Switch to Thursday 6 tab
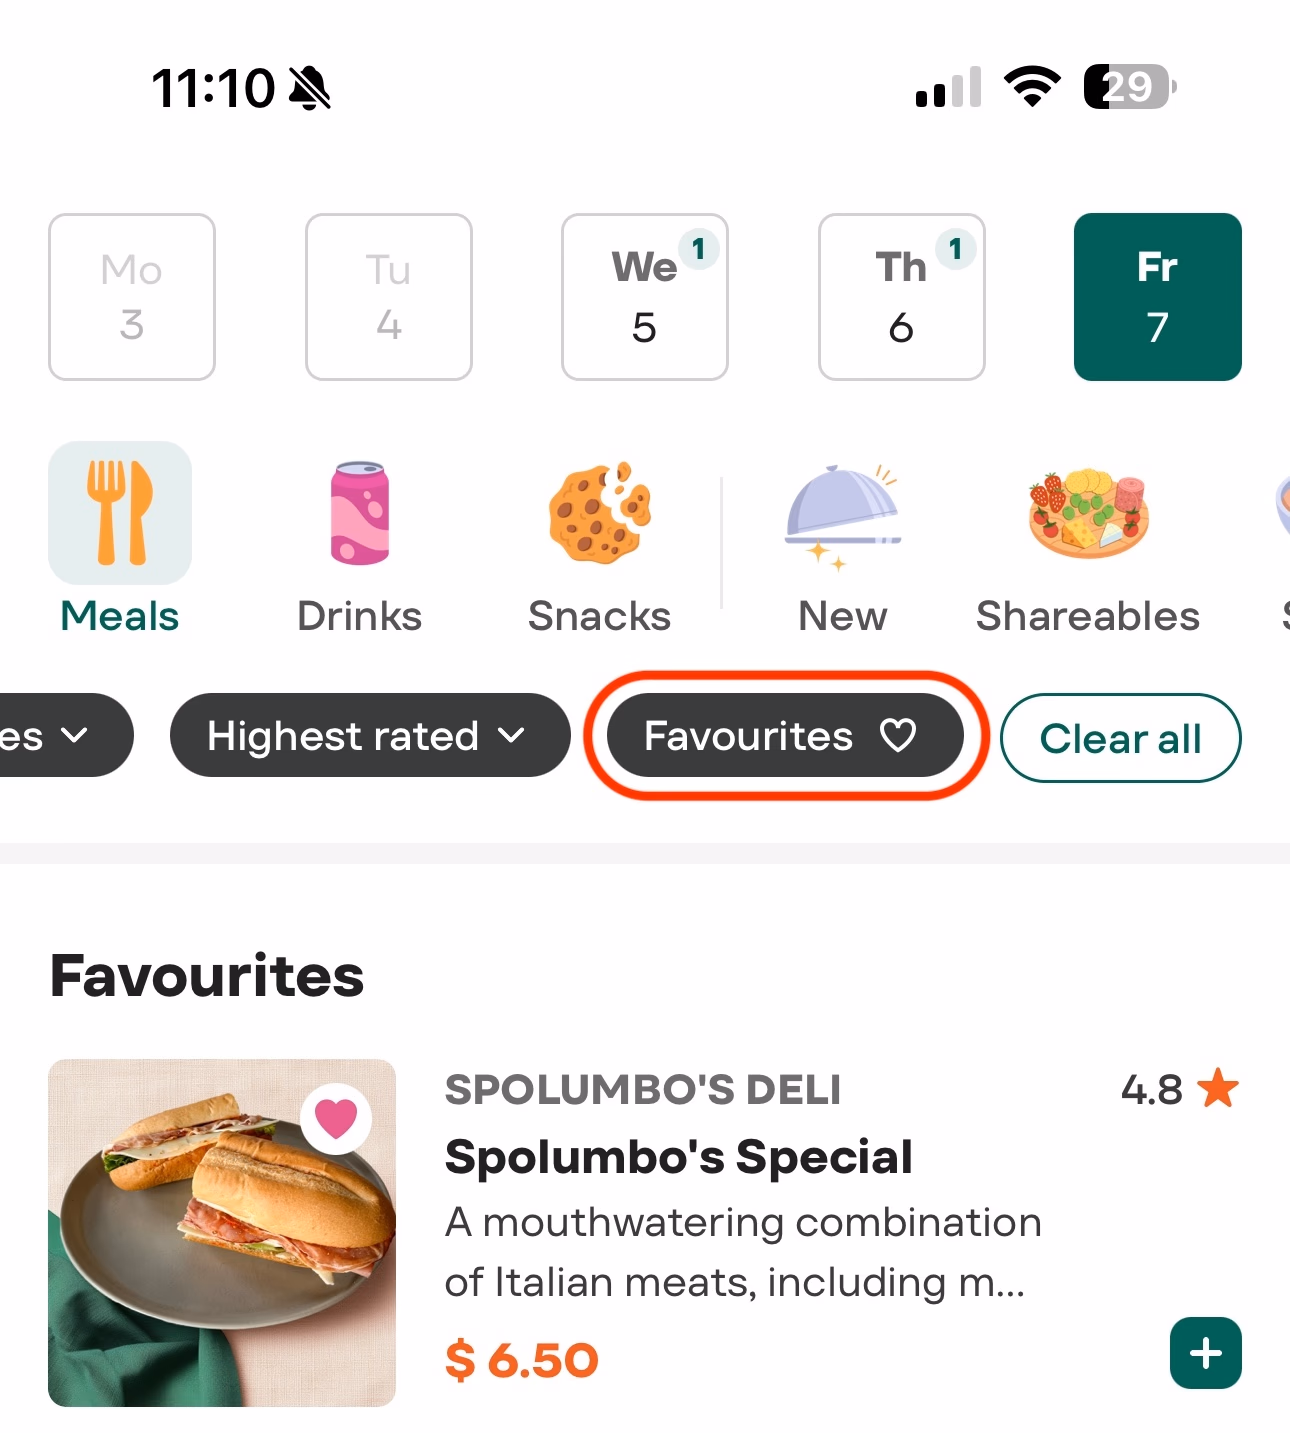The image size is (1290, 1433). point(901,297)
